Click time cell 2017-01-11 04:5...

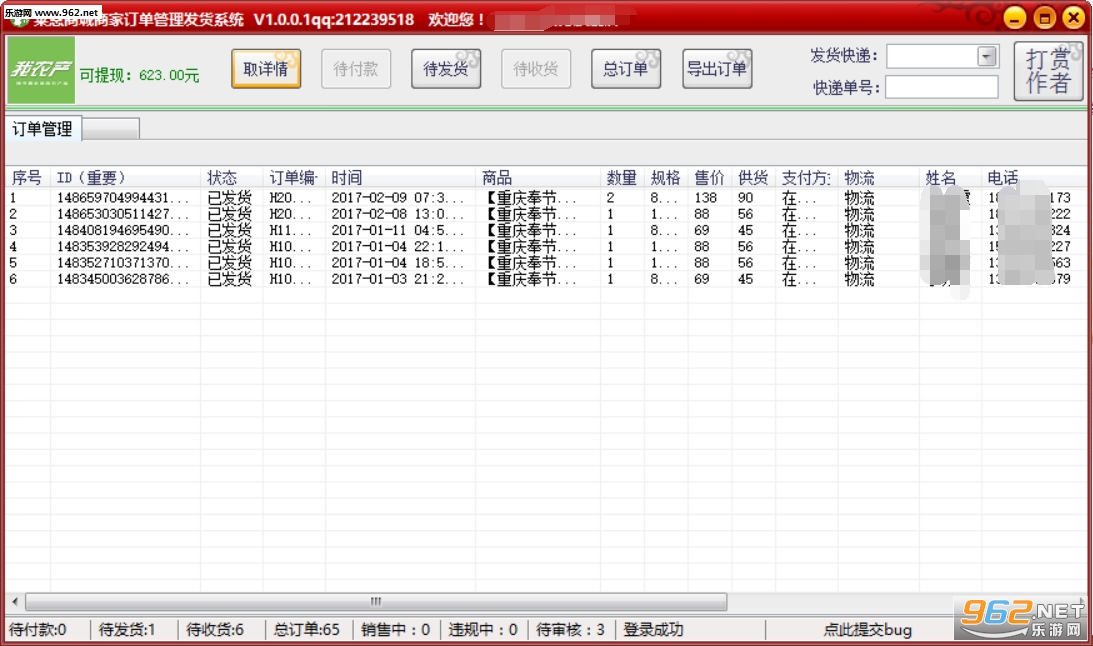click(397, 230)
